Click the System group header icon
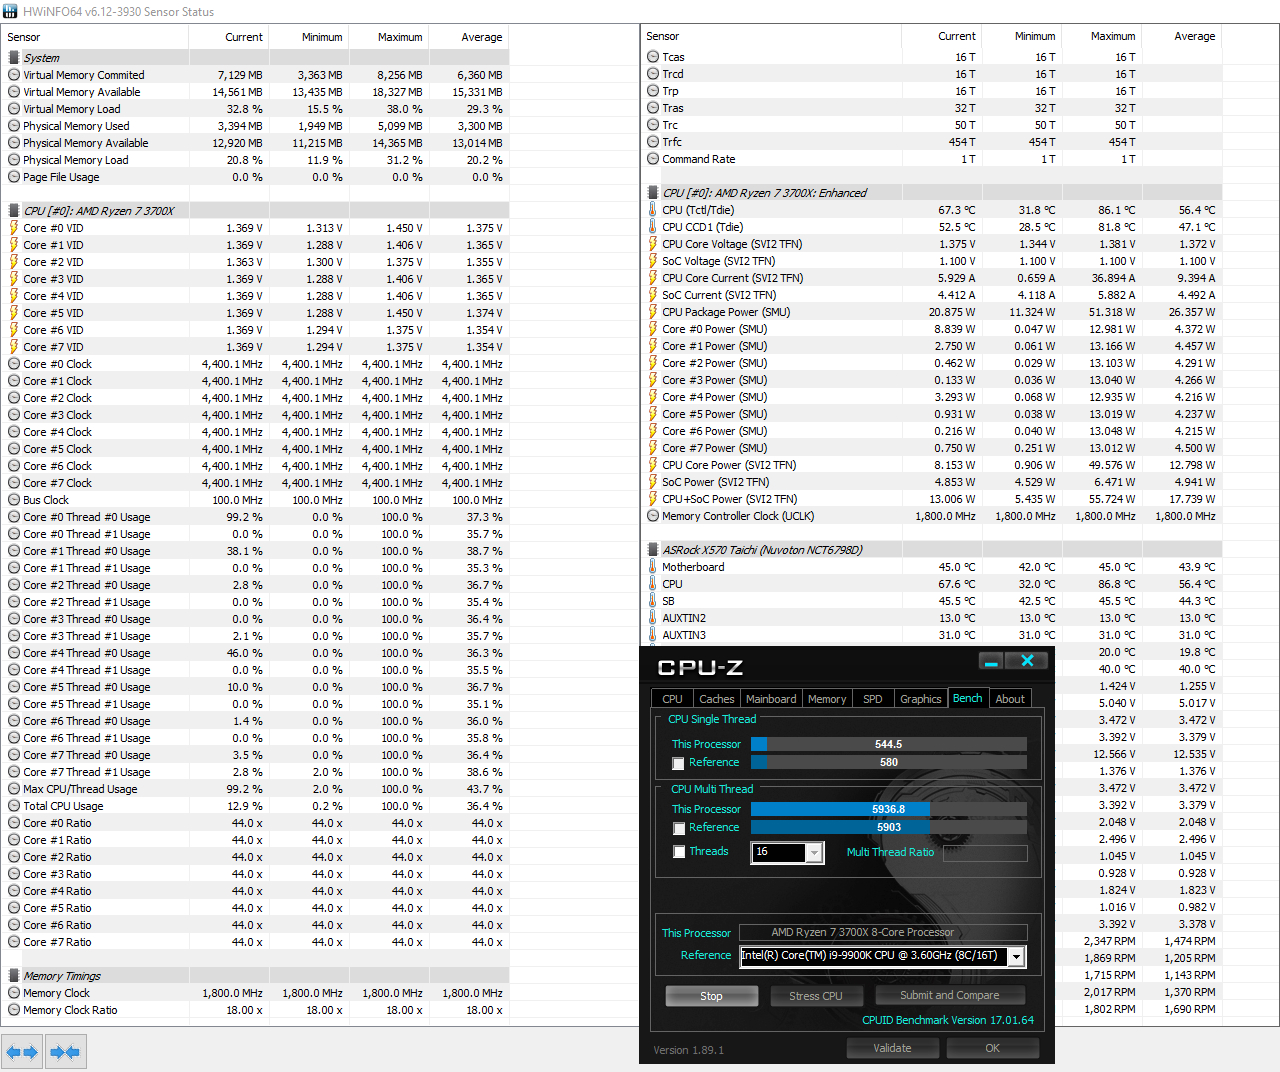The image size is (1280, 1072). (14, 58)
